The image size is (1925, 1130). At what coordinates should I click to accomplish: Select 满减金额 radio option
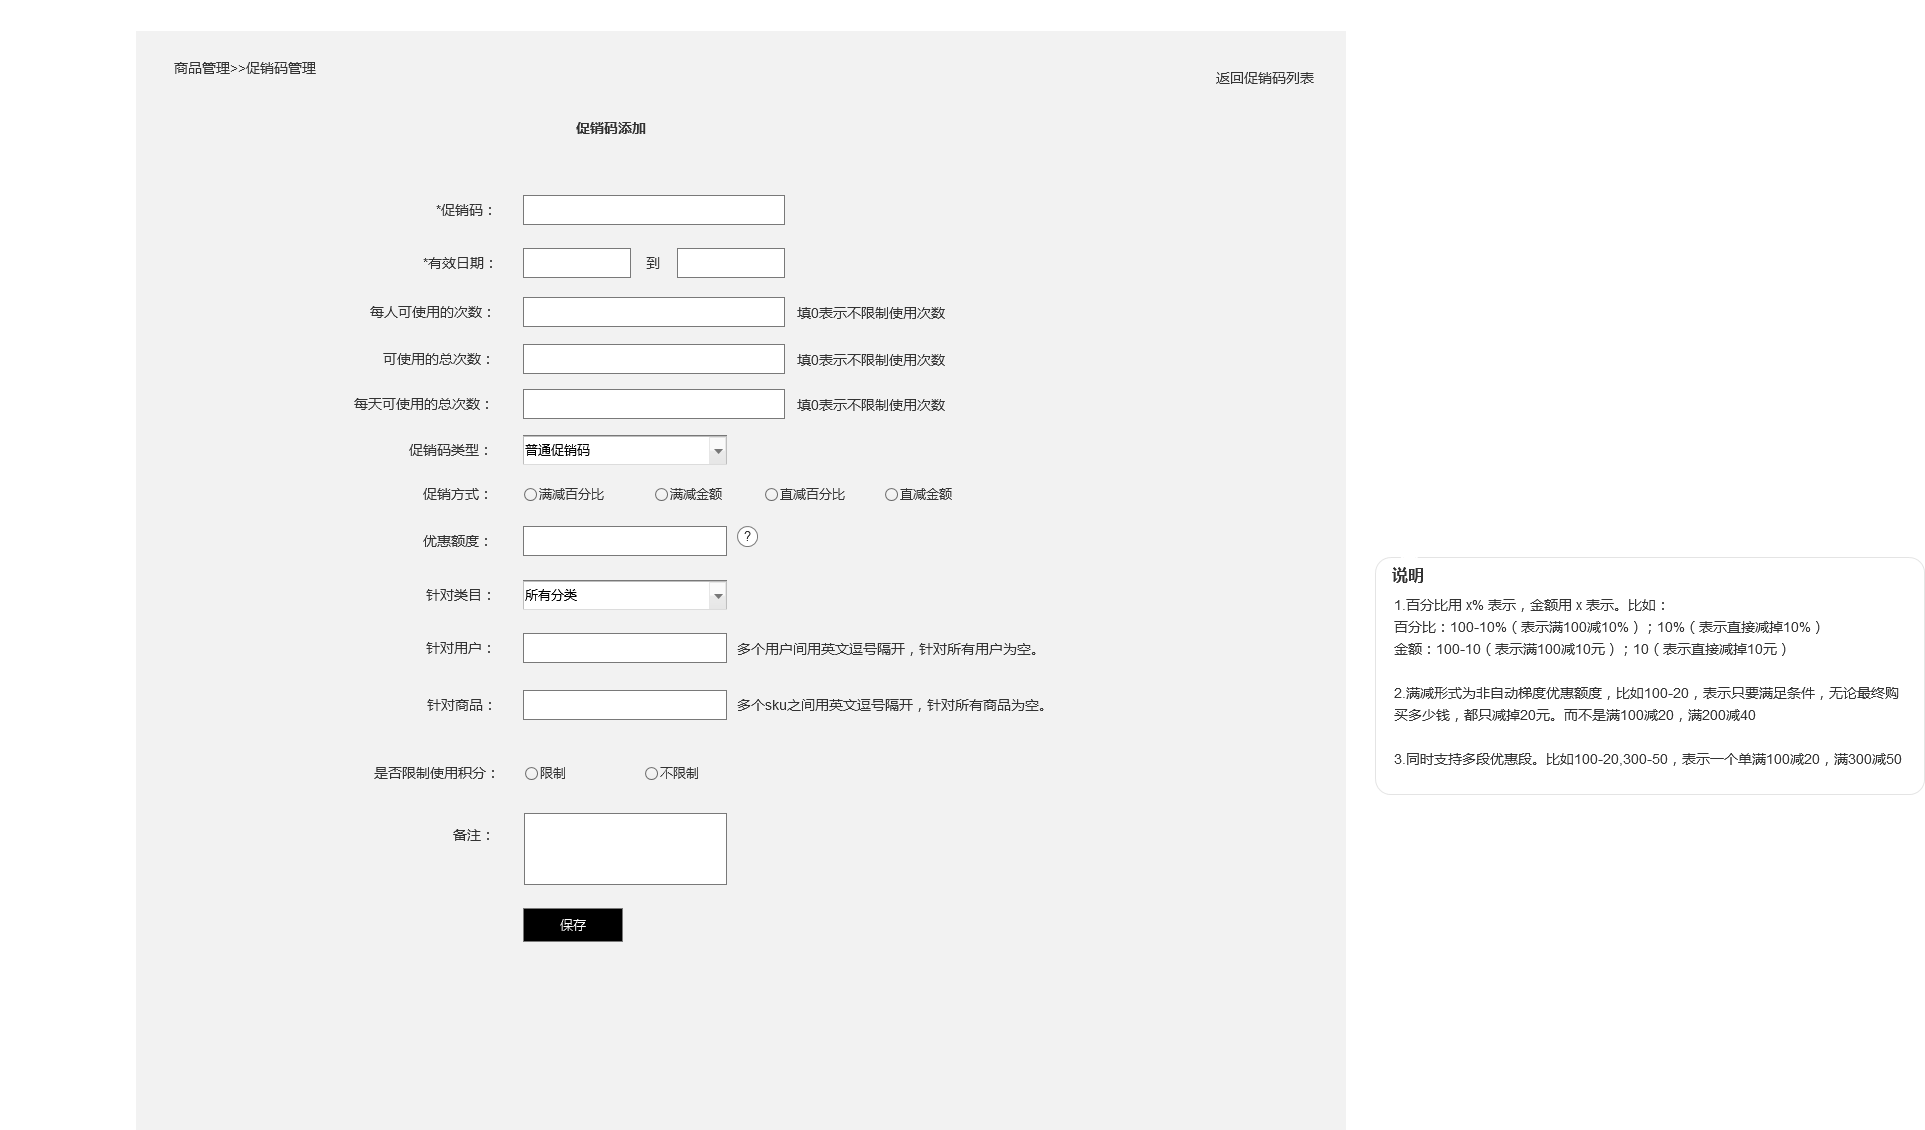coord(661,495)
